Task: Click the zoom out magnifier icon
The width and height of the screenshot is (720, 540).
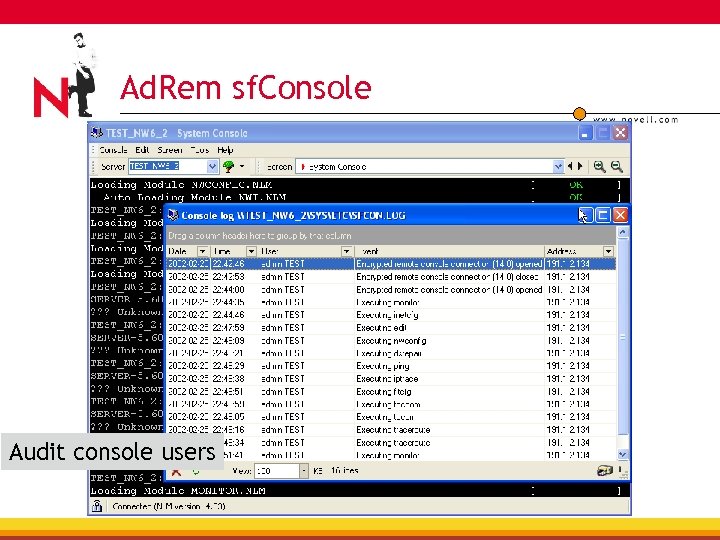Action: [617, 166]
